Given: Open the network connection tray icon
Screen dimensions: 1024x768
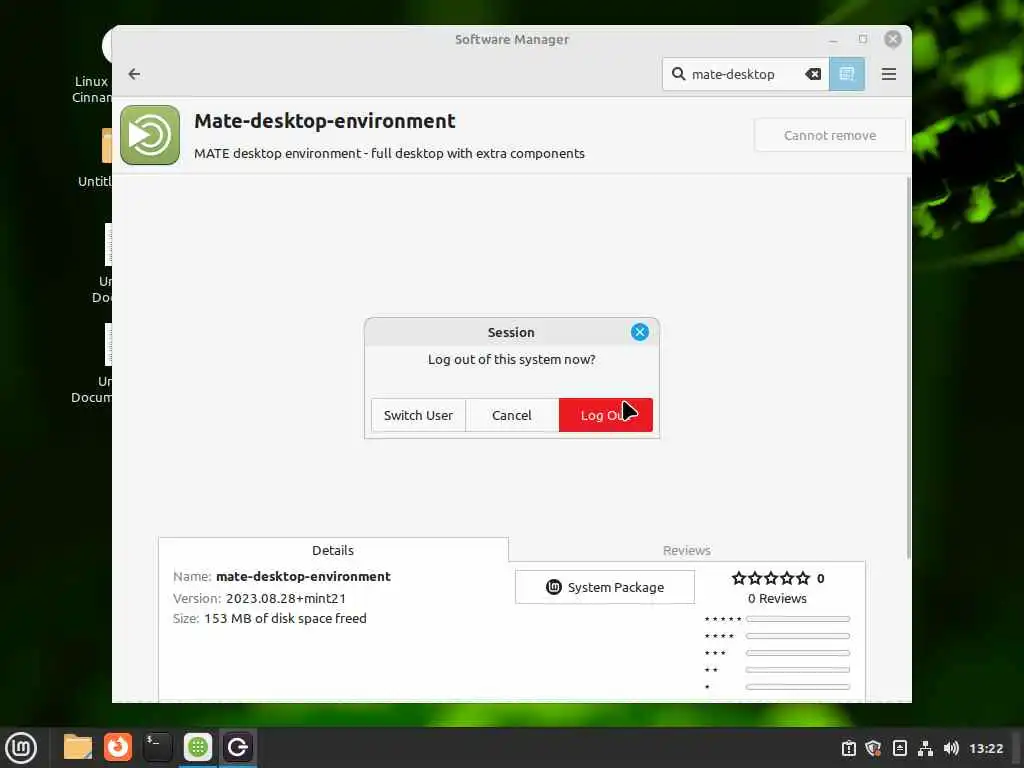Looking at the screenshot, I should (x=925, y=748).
